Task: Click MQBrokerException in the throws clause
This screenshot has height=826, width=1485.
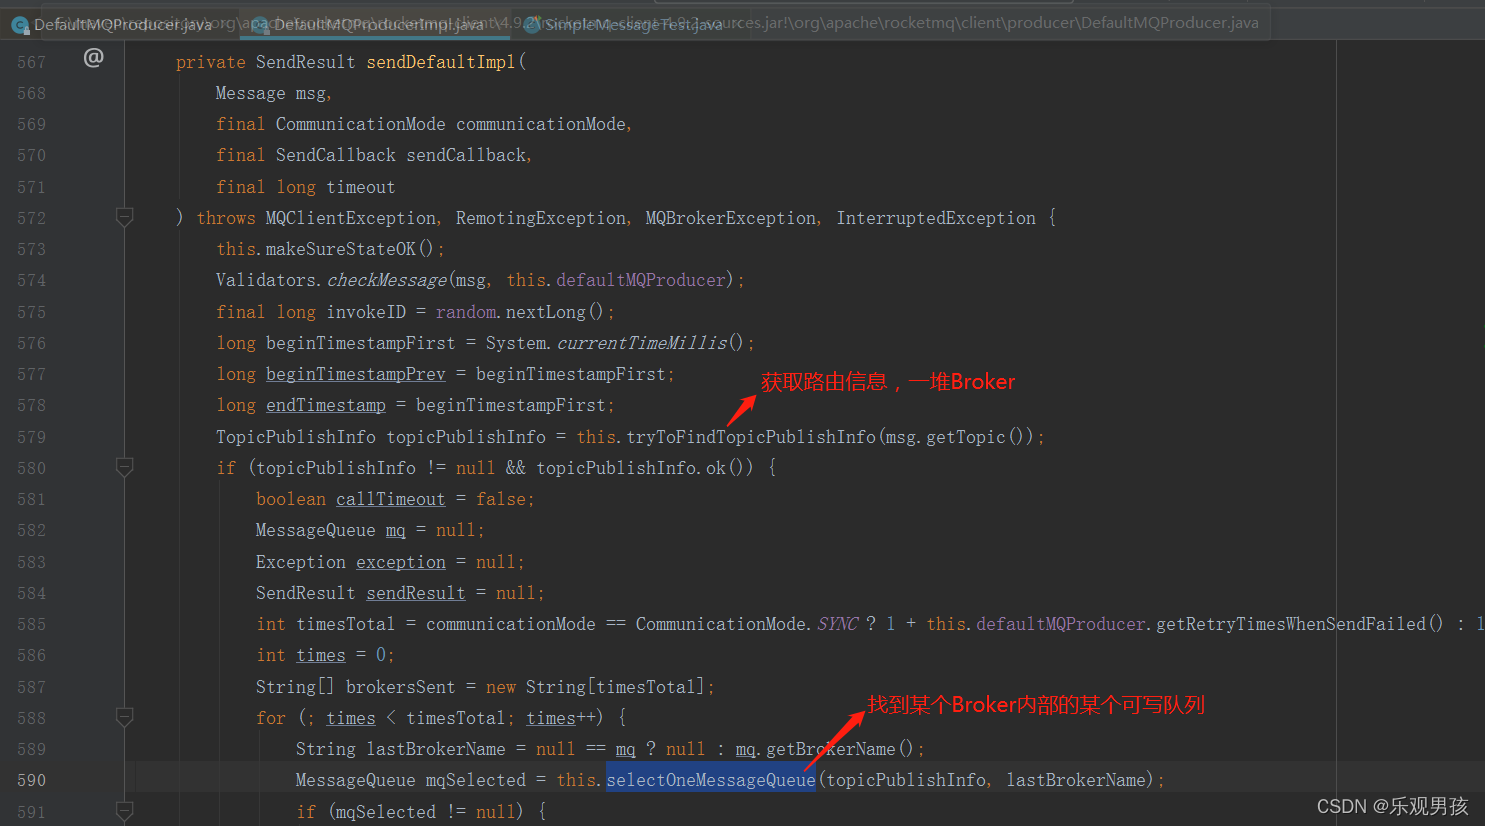Action: pyautogui.click(x=731, y=218)
